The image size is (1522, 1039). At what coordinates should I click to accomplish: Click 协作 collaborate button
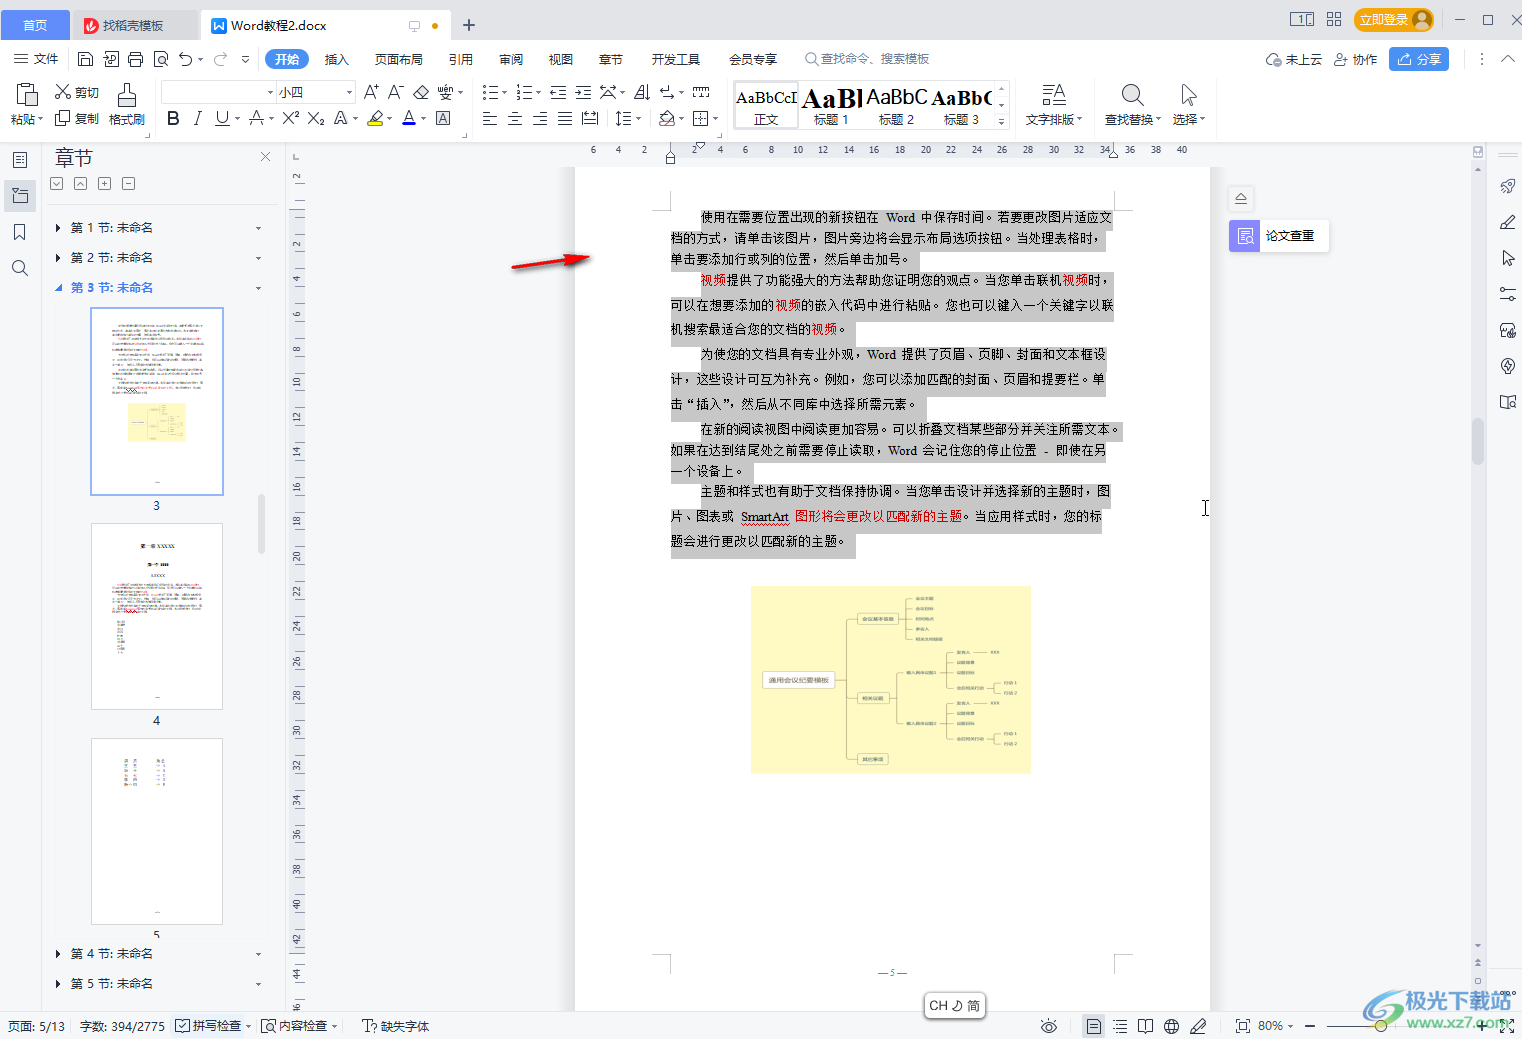coord(1356,59)
